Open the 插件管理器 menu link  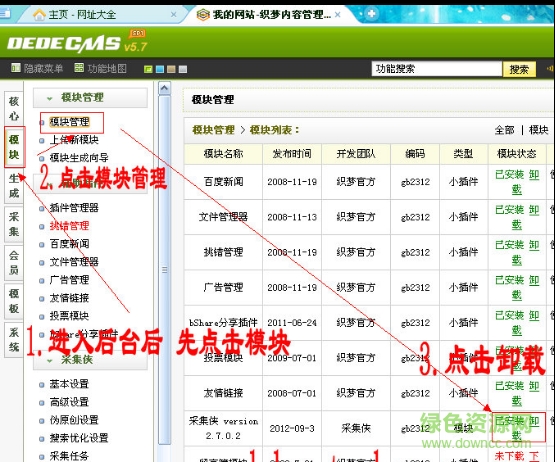pyautogui.click(x=74, y=208)
